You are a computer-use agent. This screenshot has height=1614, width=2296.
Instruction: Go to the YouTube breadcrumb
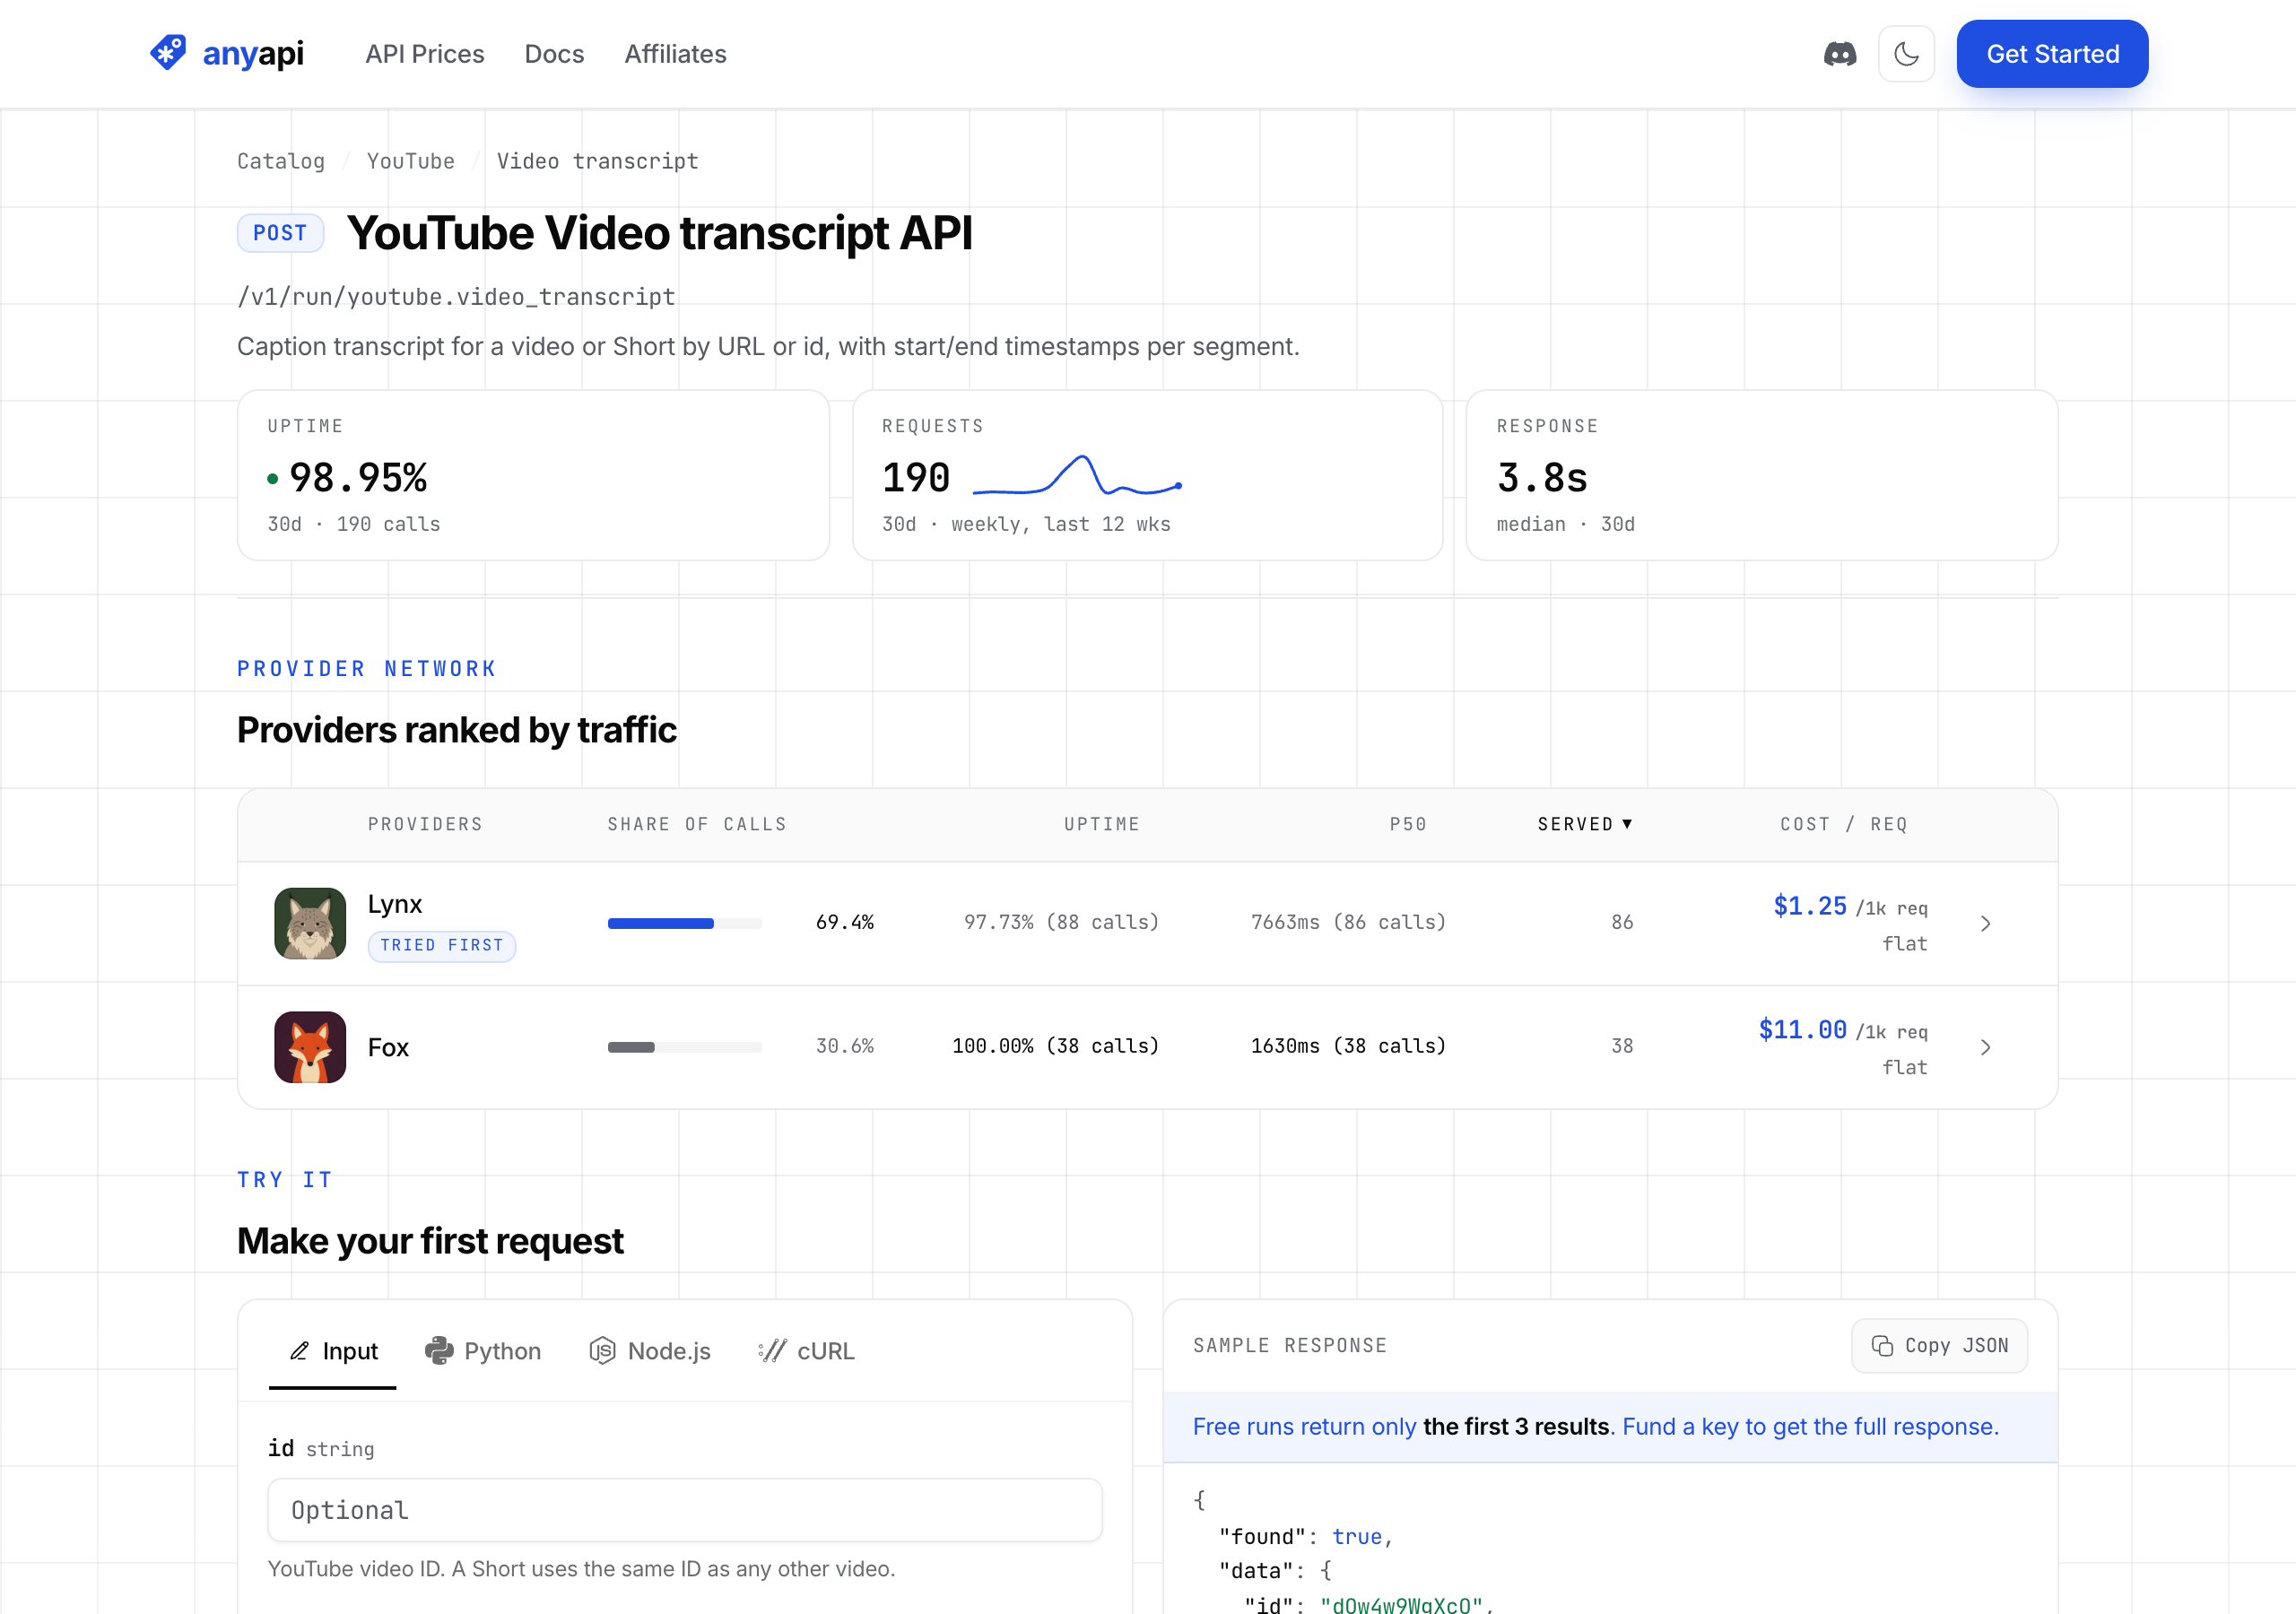tap(410, 161)
